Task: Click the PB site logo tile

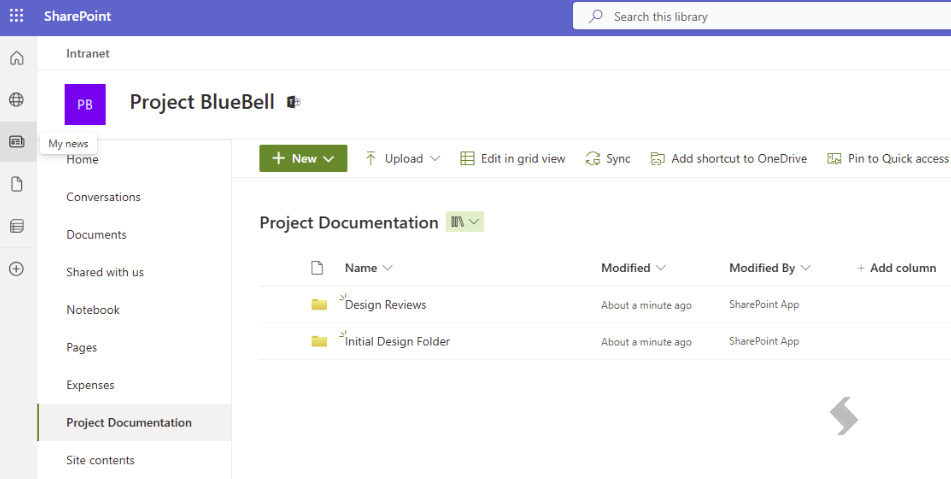Action: coord(85,104)
